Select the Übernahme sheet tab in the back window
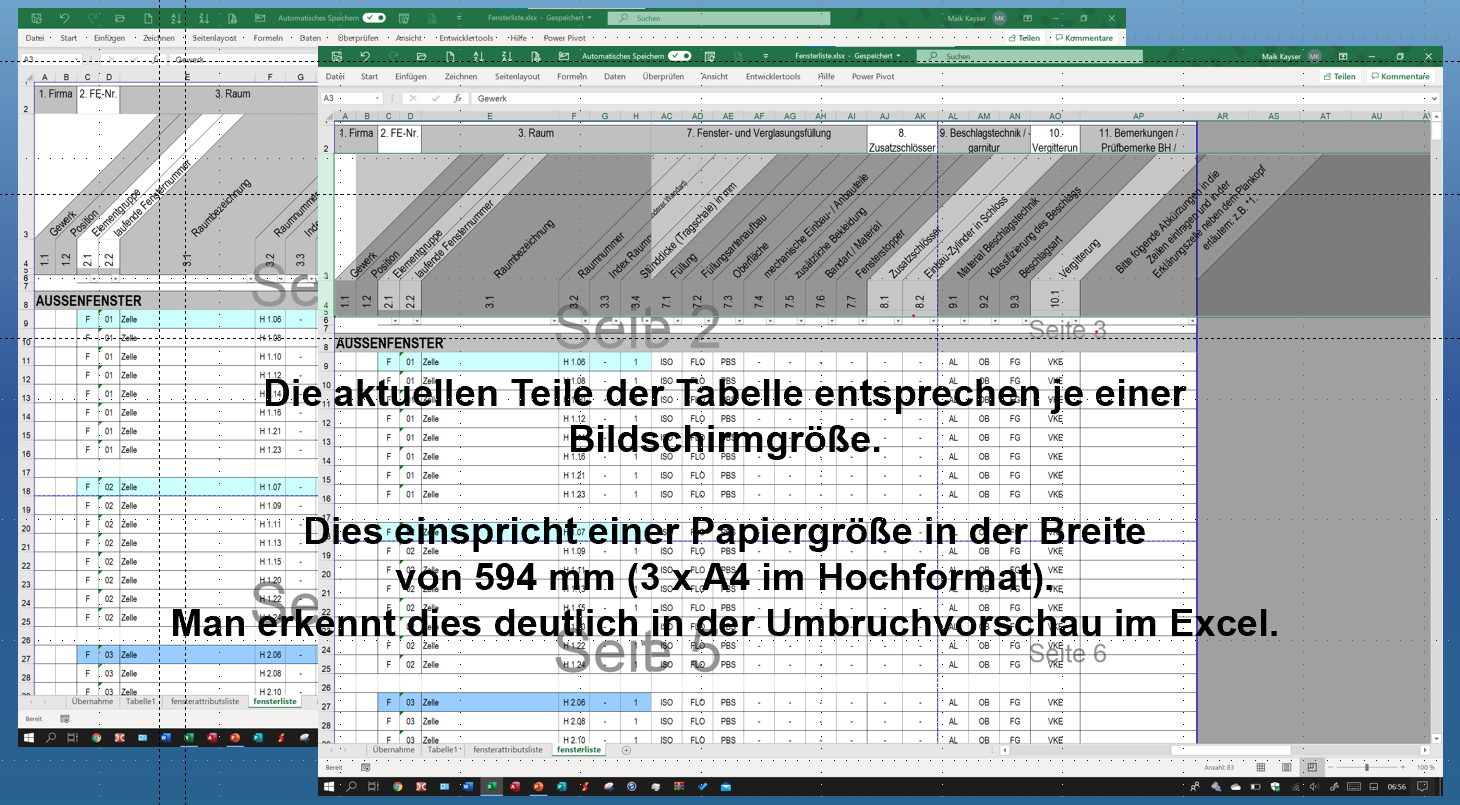Image resolution: width=1460 pixels, height=805 pixels. [92, 702]
